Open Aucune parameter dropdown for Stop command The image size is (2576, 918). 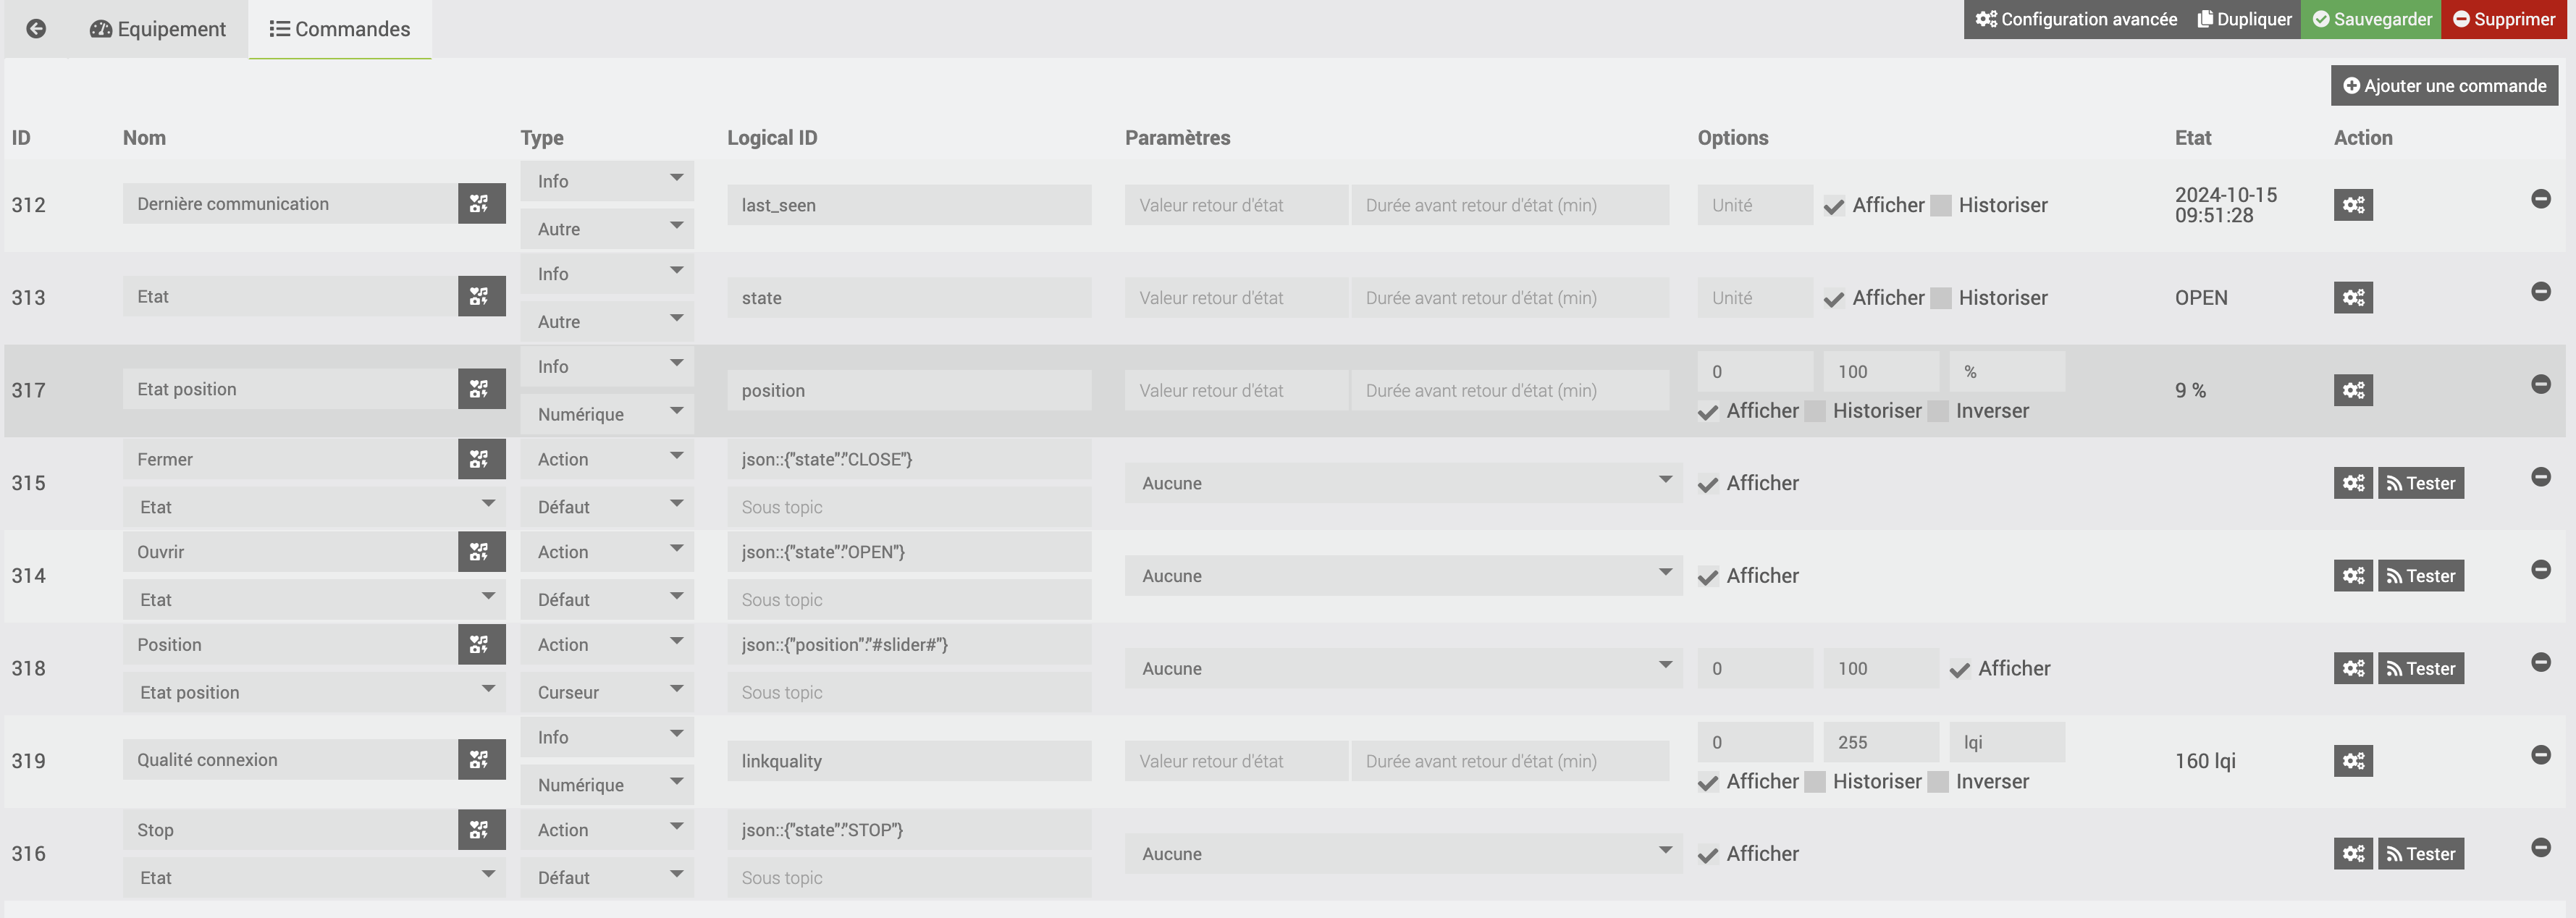[1402, 854]
